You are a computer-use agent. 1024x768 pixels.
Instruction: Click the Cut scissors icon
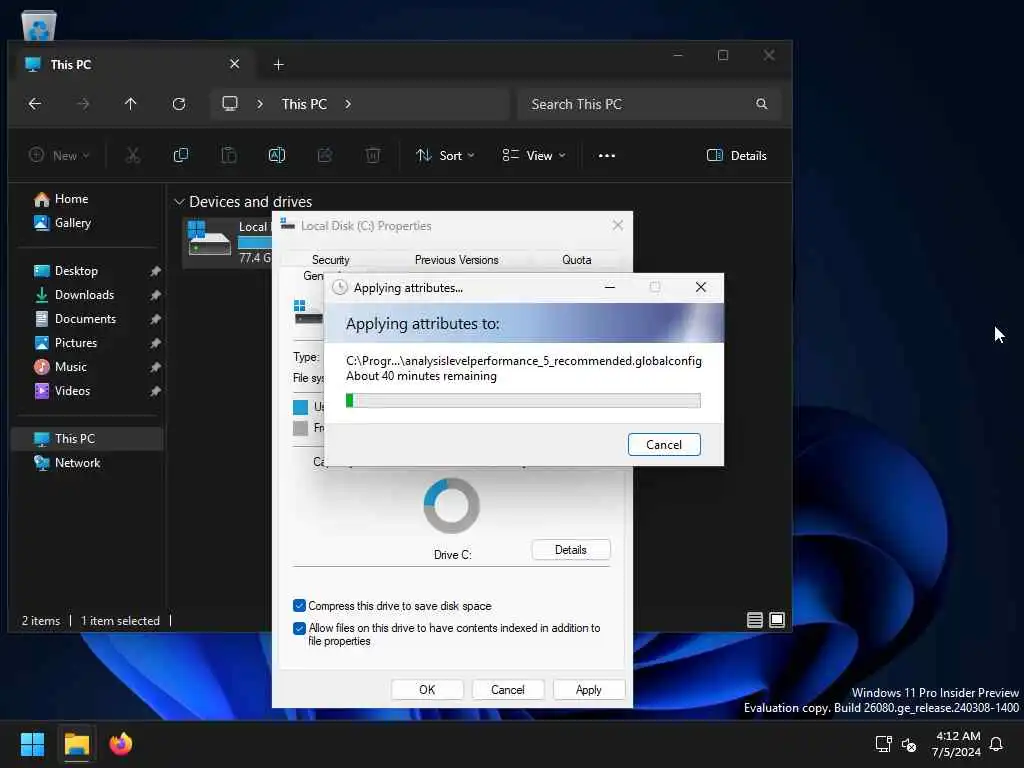(133, 155)
